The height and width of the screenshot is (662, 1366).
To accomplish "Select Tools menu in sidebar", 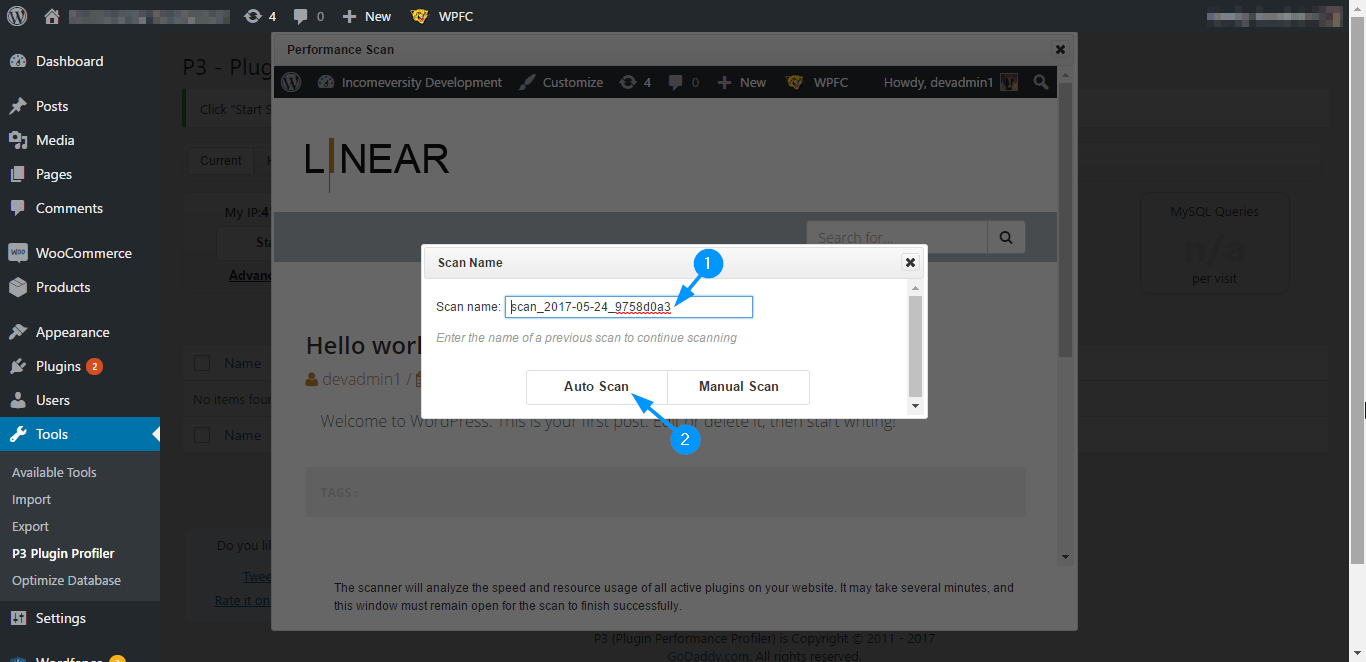I will click(x=80, y=434).
